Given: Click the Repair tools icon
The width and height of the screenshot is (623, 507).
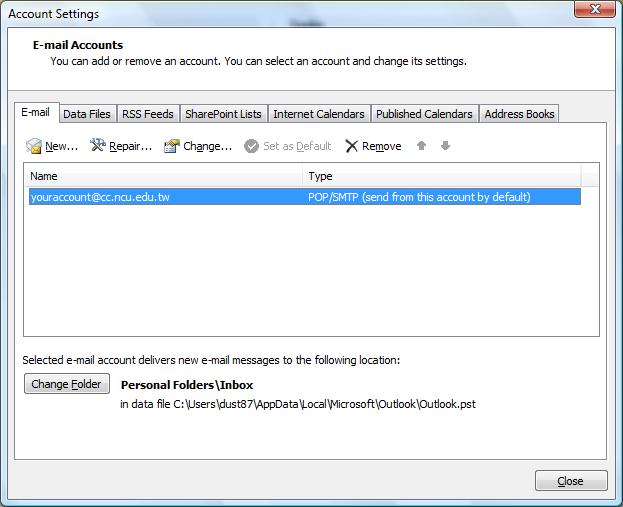Looking at the screenshot, I should point(98,146).
